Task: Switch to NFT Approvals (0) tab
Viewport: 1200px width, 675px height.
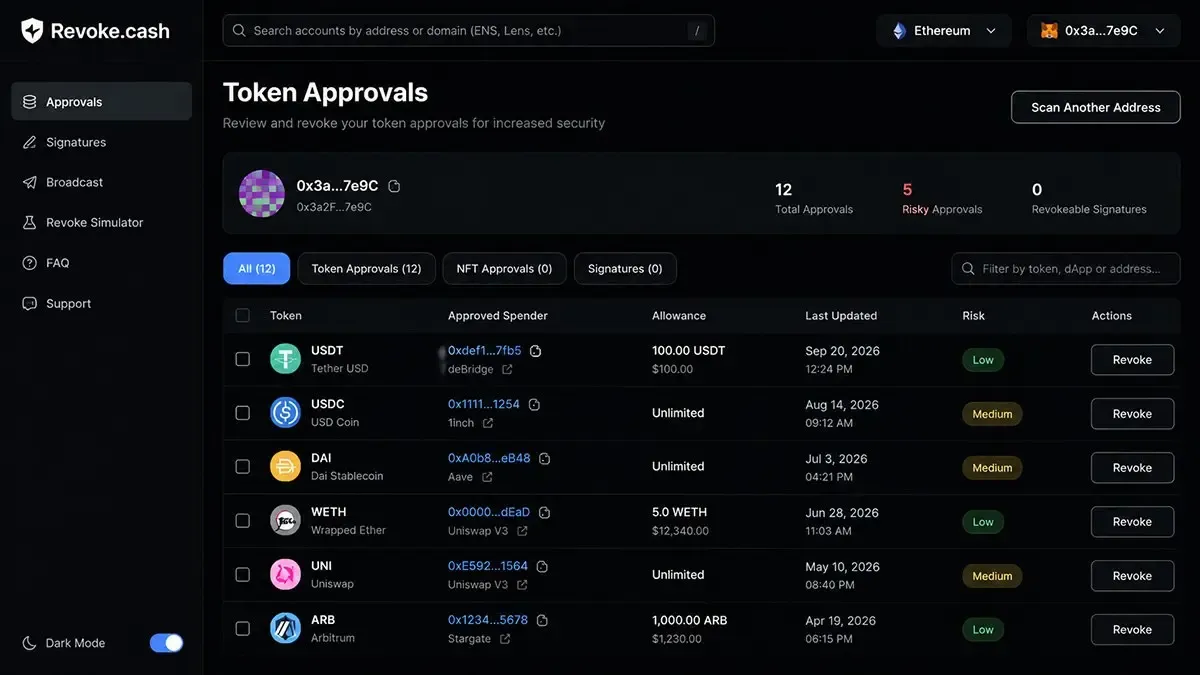Action: (x=504, y=269)
